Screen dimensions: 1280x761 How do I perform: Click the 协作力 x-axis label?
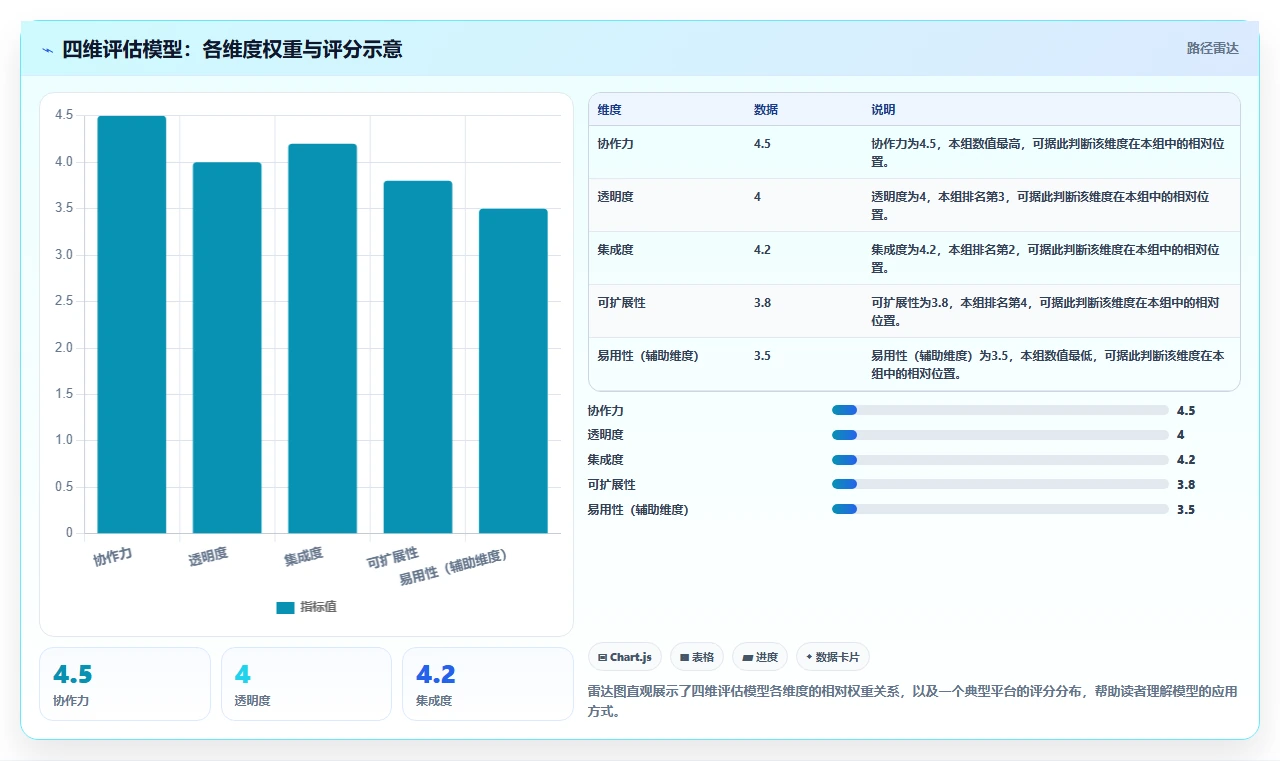[113, 557]
